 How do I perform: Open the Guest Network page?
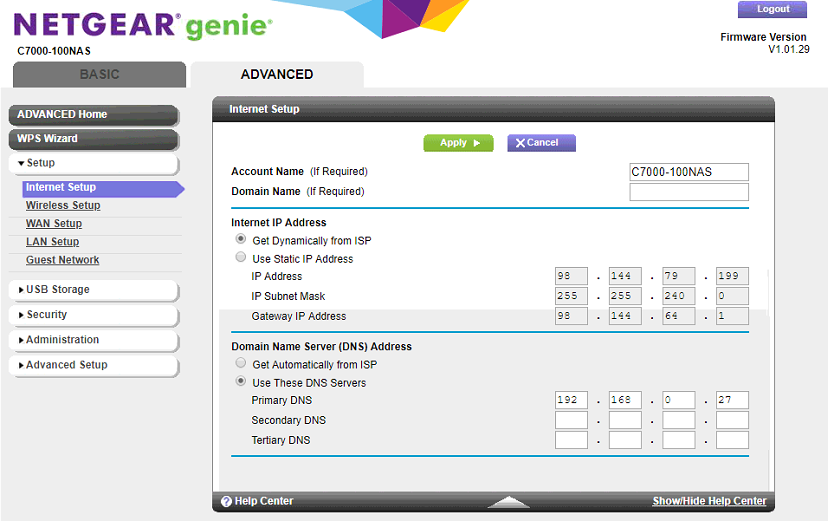pos(63,260)
